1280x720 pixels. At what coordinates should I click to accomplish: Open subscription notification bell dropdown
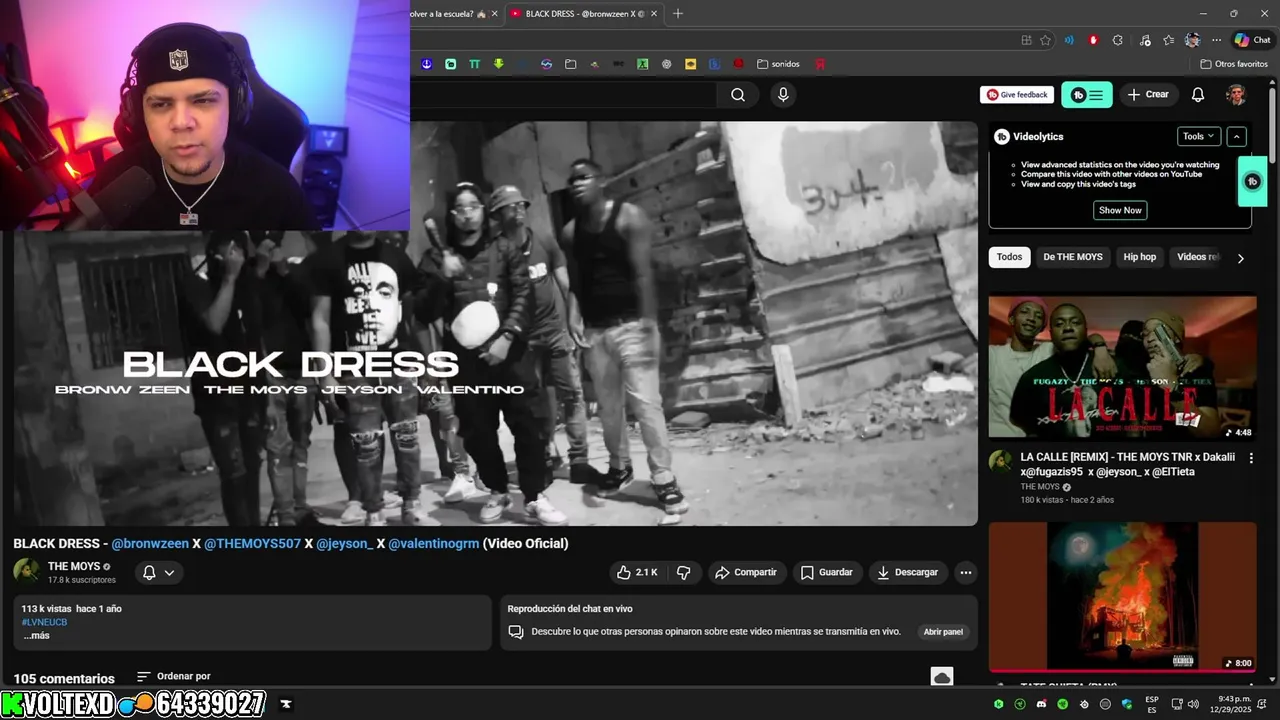(x=158, y=572)
